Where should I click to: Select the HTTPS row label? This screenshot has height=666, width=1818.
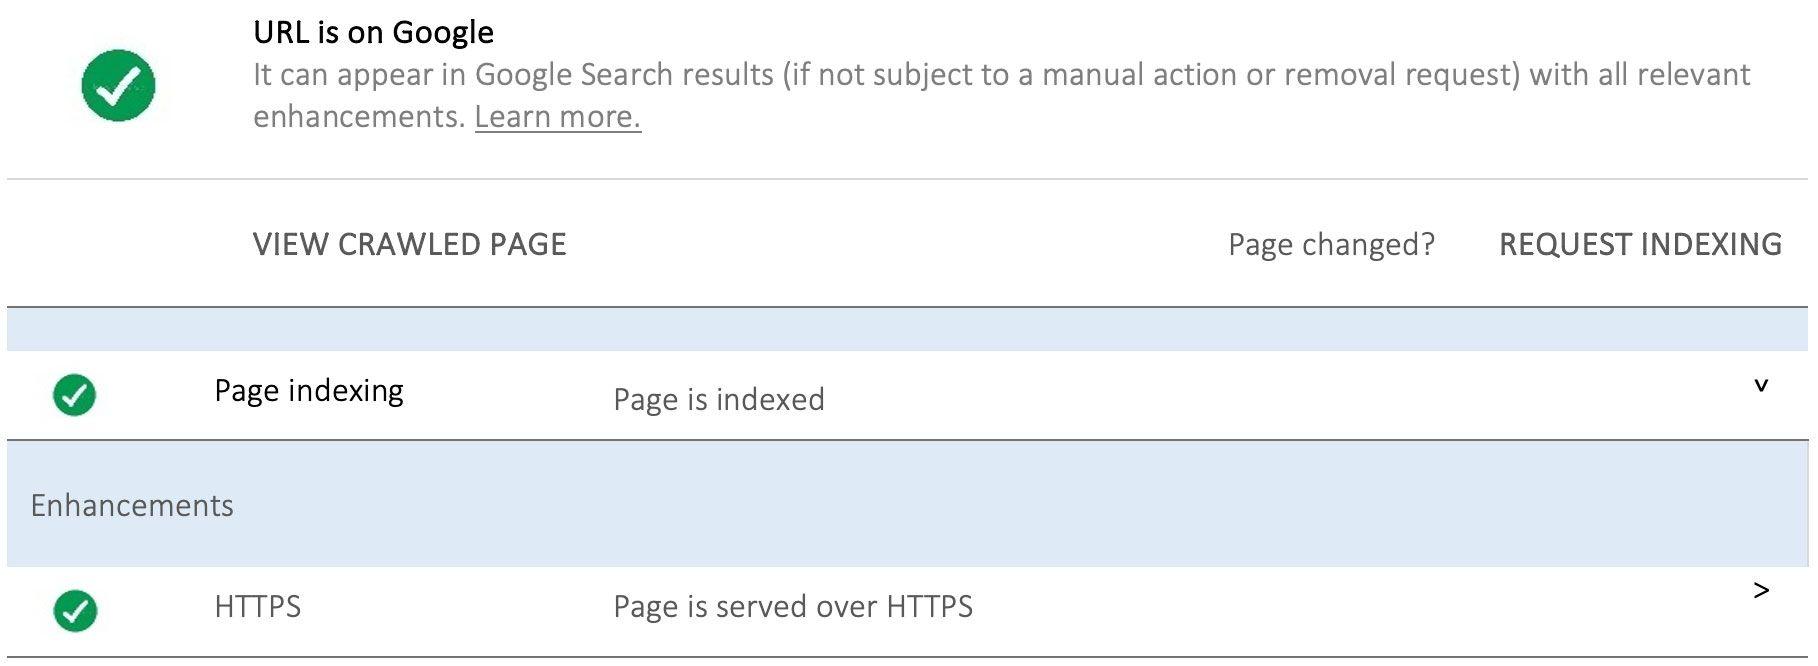(257, 606)
